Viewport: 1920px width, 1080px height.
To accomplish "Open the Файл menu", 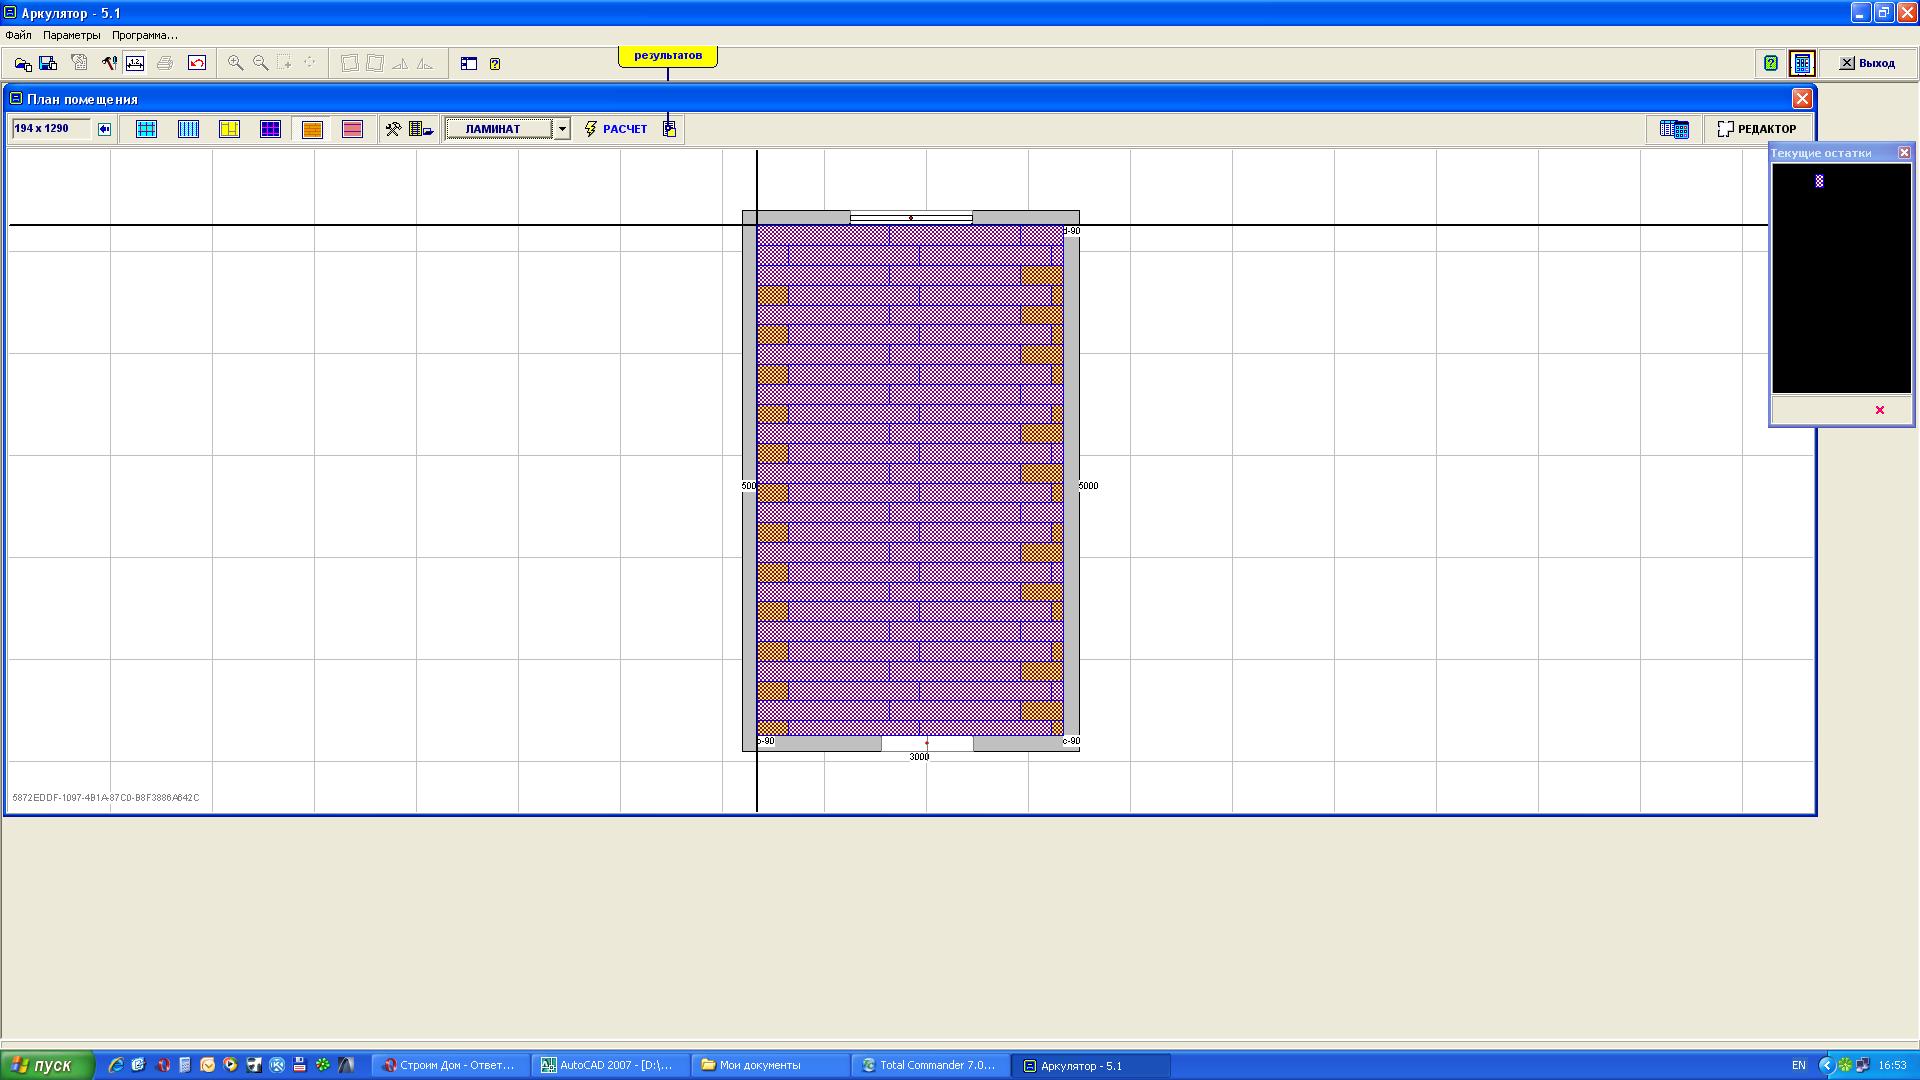I will click(x=18, y=35).
